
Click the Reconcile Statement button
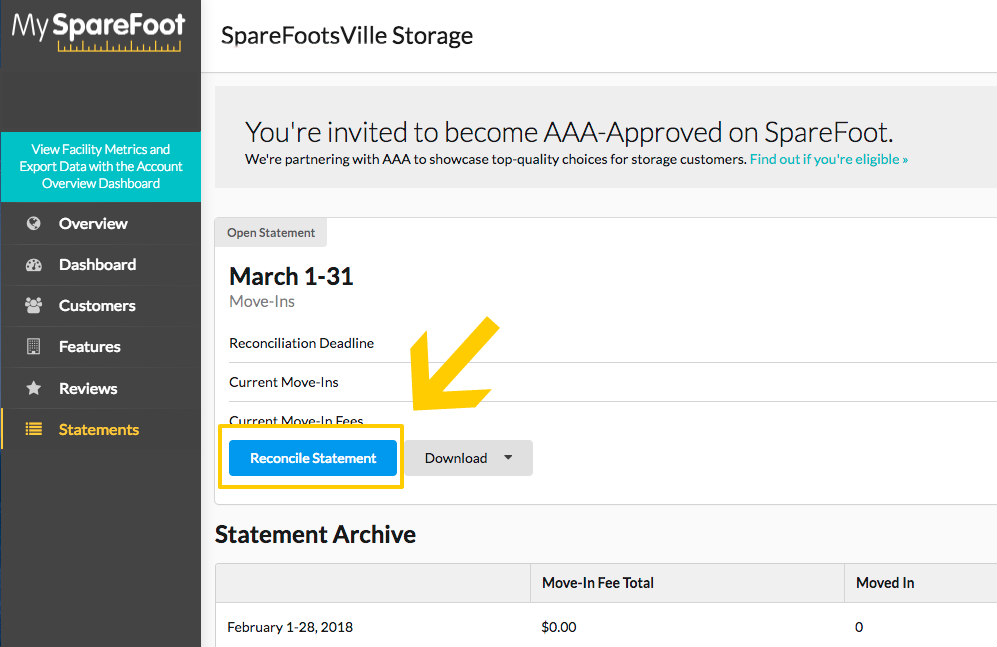313,458
